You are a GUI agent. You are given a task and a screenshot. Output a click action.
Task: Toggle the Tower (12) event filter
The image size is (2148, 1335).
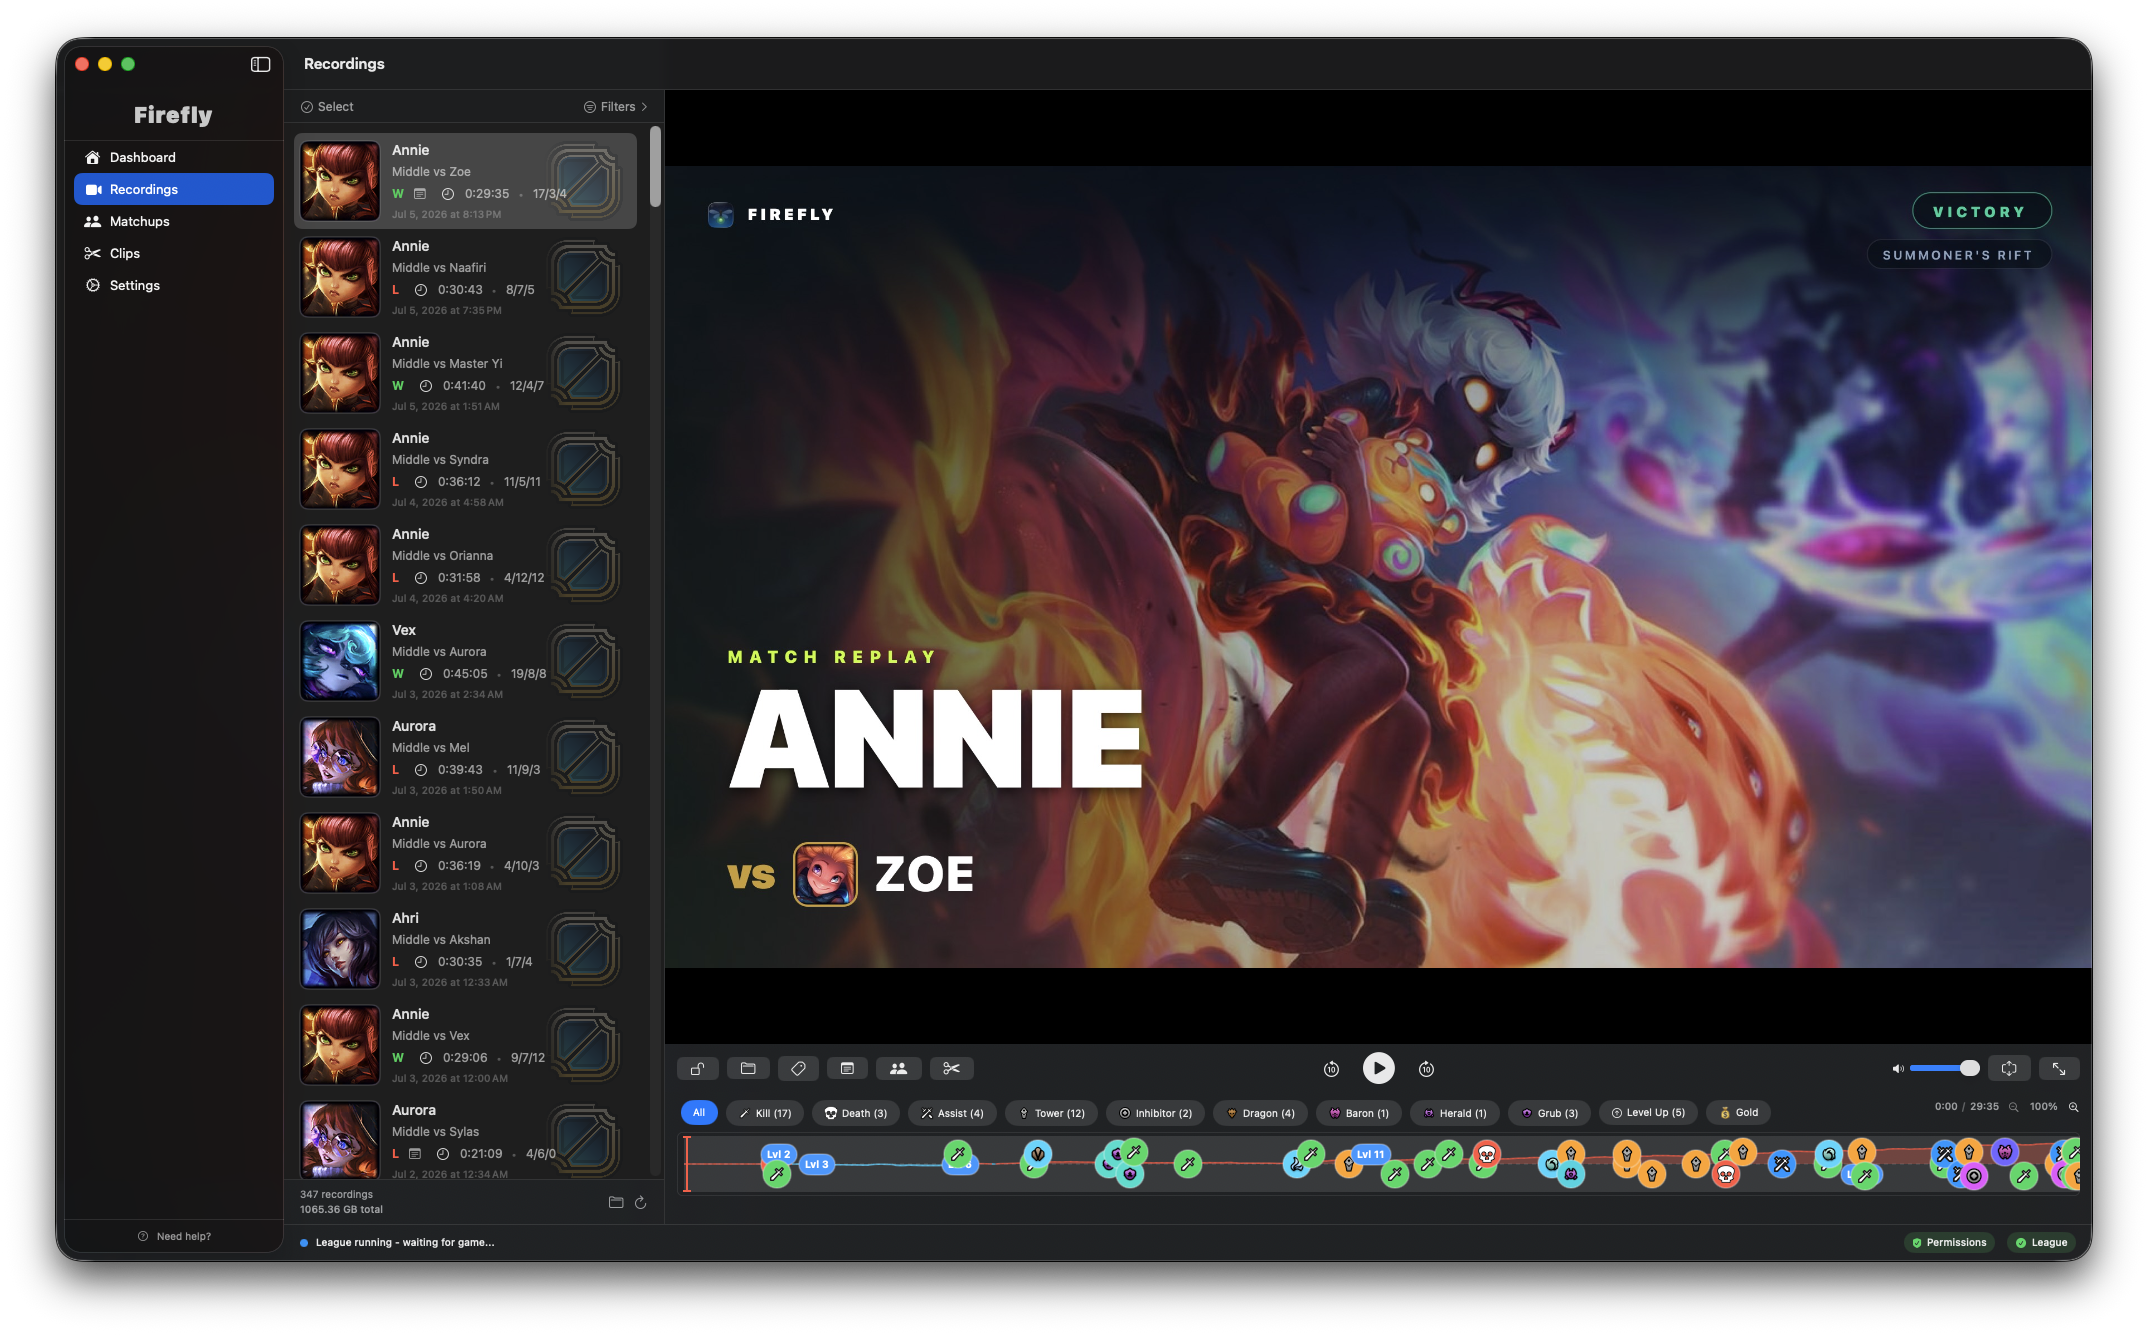1052,1113
